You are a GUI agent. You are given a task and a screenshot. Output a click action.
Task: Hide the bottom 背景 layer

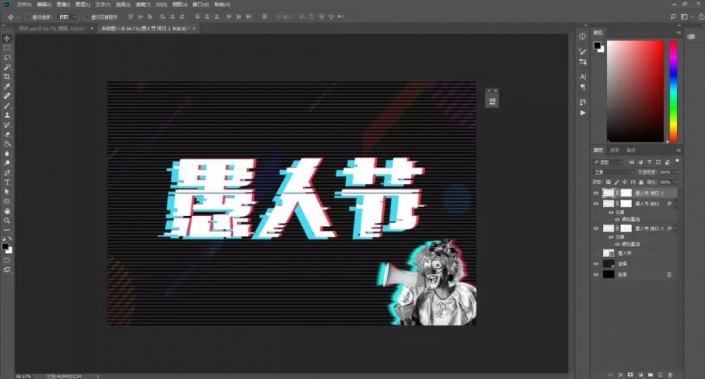(596, 274)
